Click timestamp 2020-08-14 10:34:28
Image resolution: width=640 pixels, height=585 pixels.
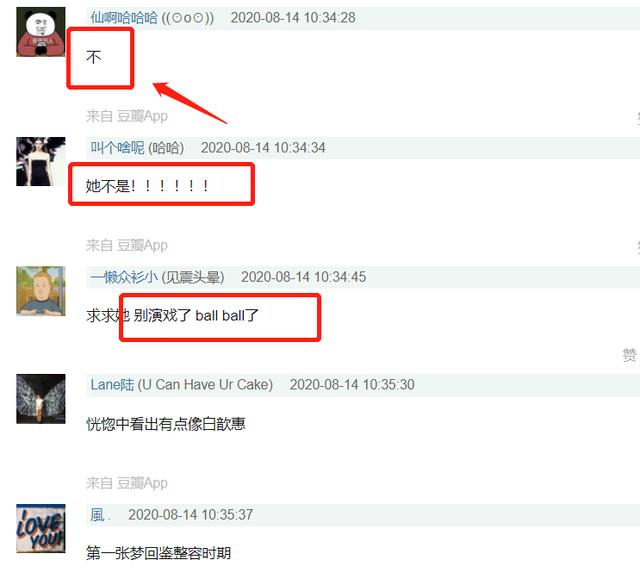click(293, 18)
